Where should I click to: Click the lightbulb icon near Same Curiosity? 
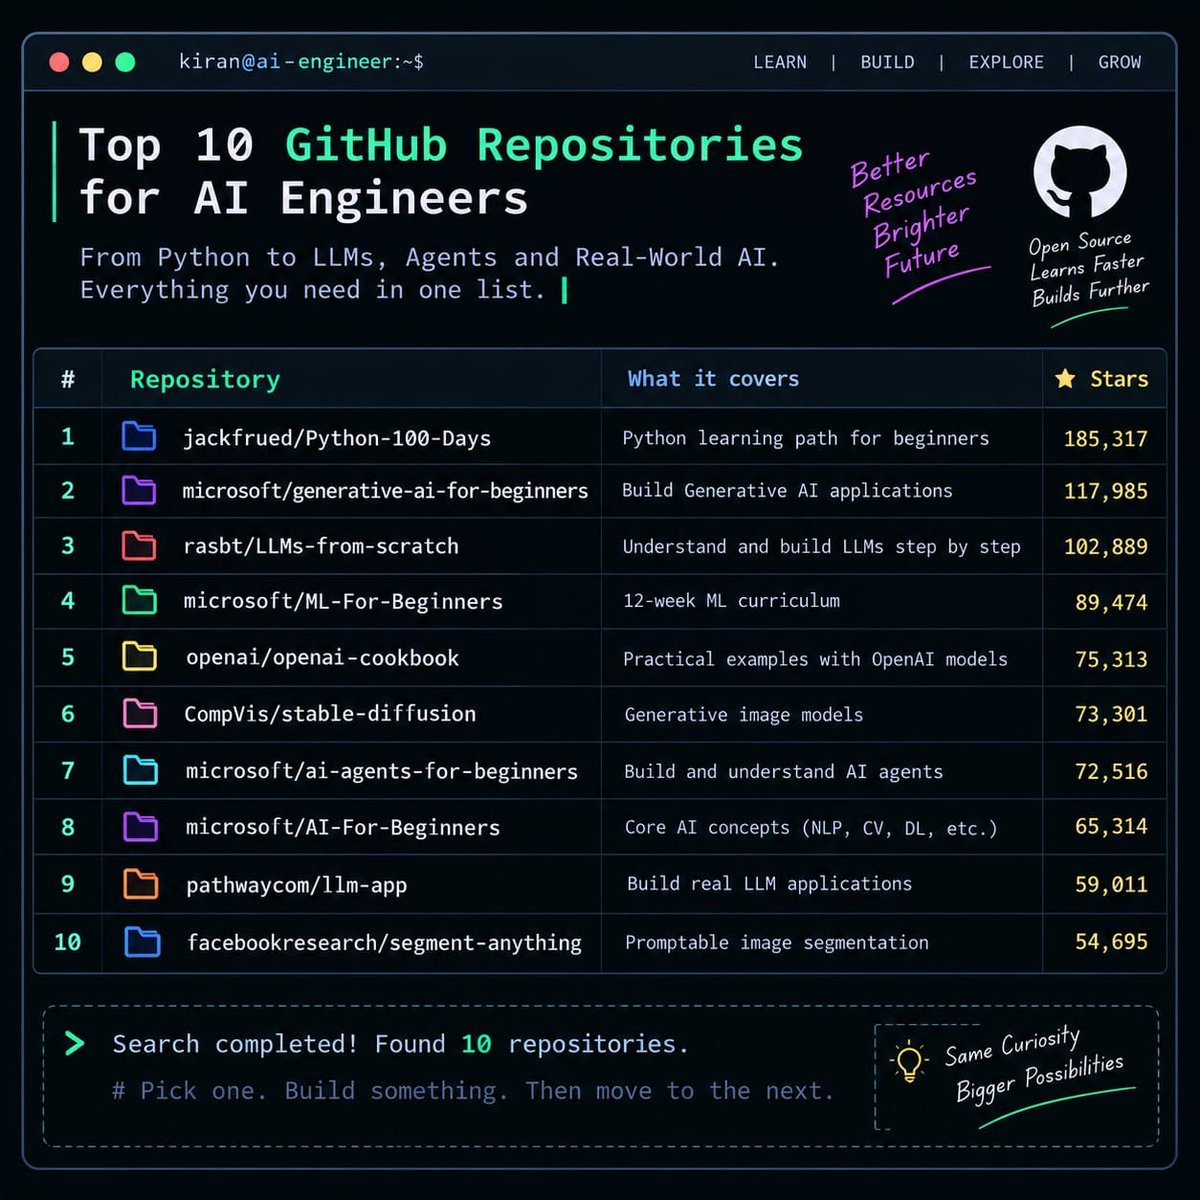coord(908,1061)
